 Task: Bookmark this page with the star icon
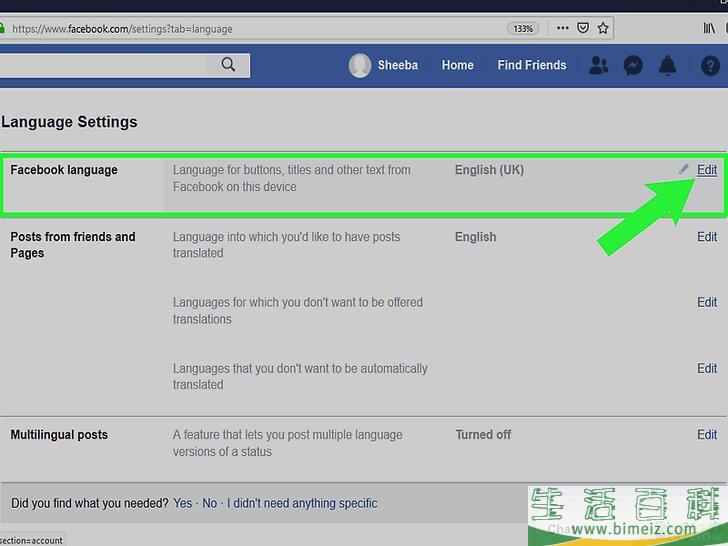coord(603,28)
